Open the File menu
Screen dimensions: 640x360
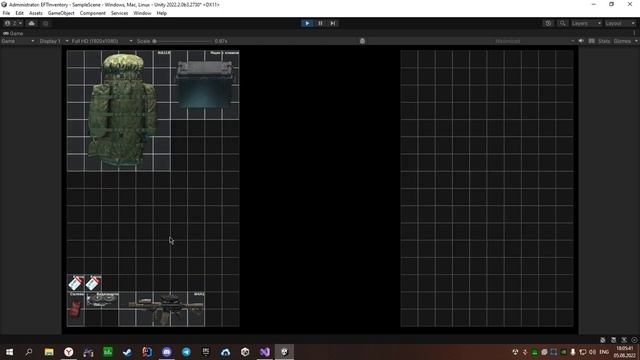[x=7, y=13]
